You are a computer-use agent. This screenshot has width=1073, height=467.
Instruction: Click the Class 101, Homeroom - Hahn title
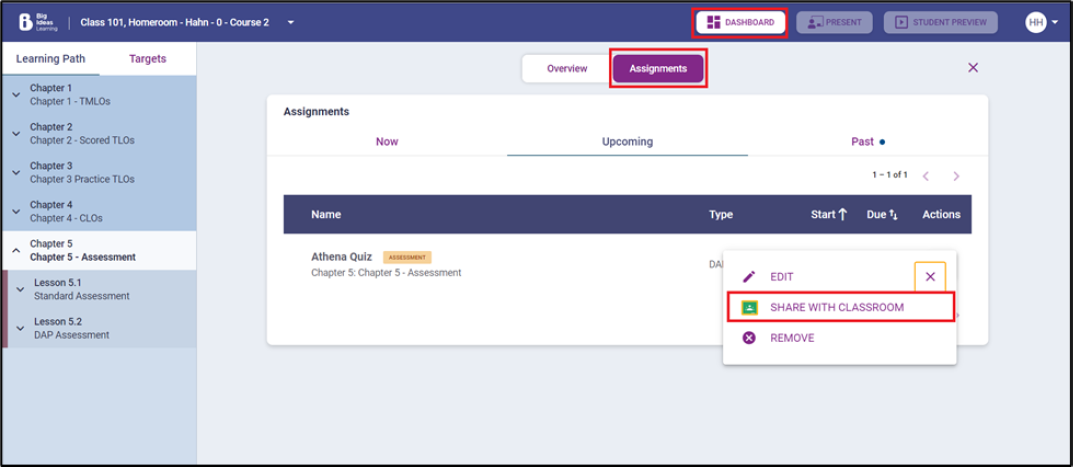174,22
